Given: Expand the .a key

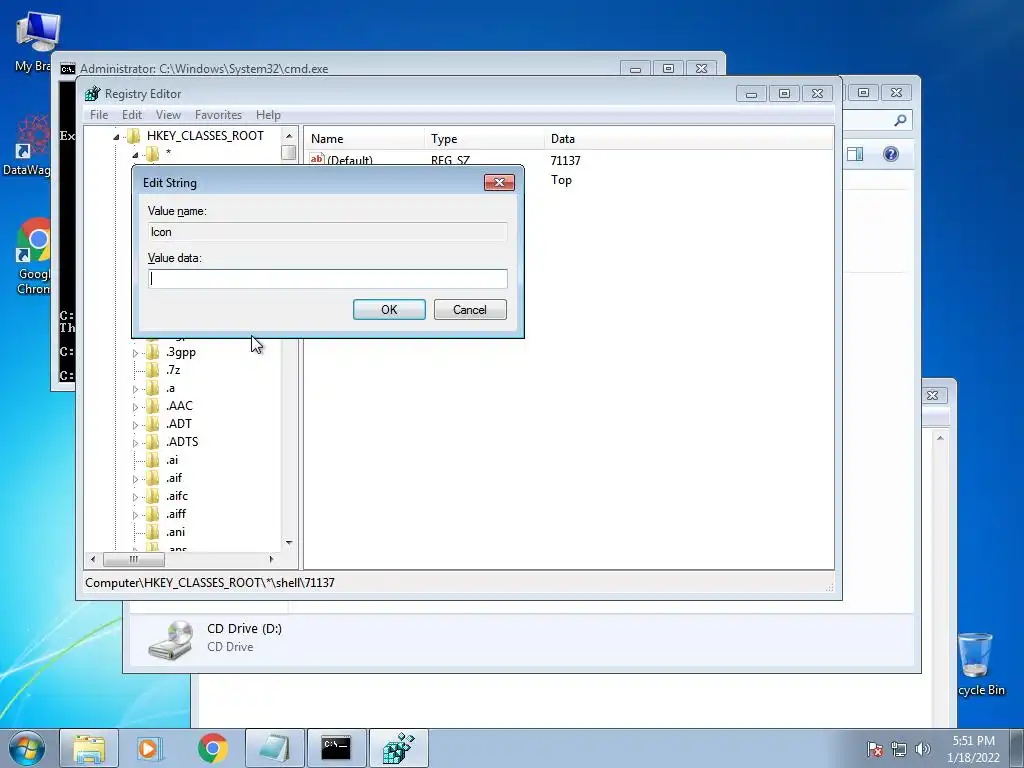Looking at the screenshot, I should pos(135,389).
